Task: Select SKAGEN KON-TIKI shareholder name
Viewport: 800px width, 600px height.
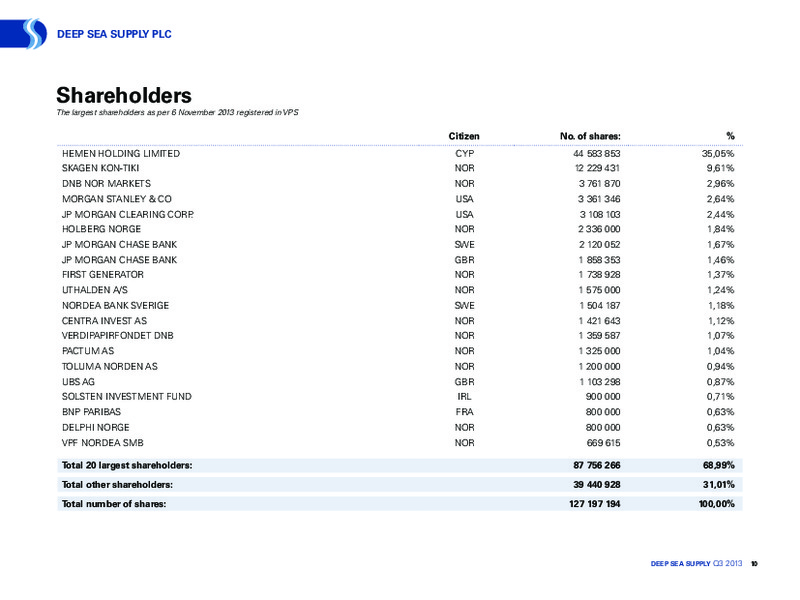Action: [x=101, y=168]
